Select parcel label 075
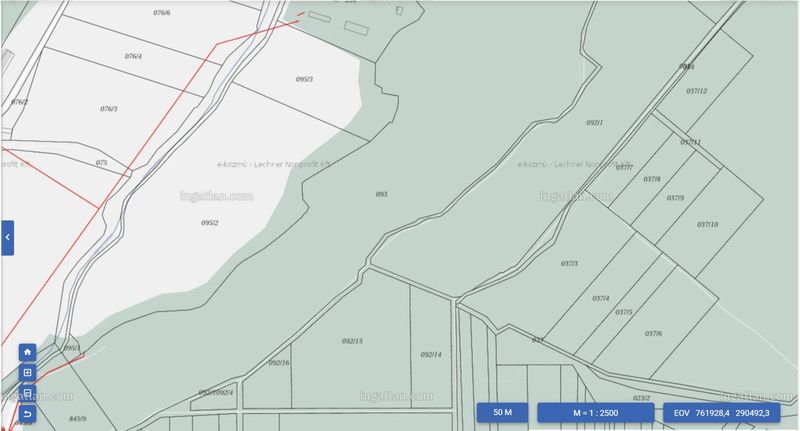The width and height of the screenshot is (800, 431). coord(102,163)
